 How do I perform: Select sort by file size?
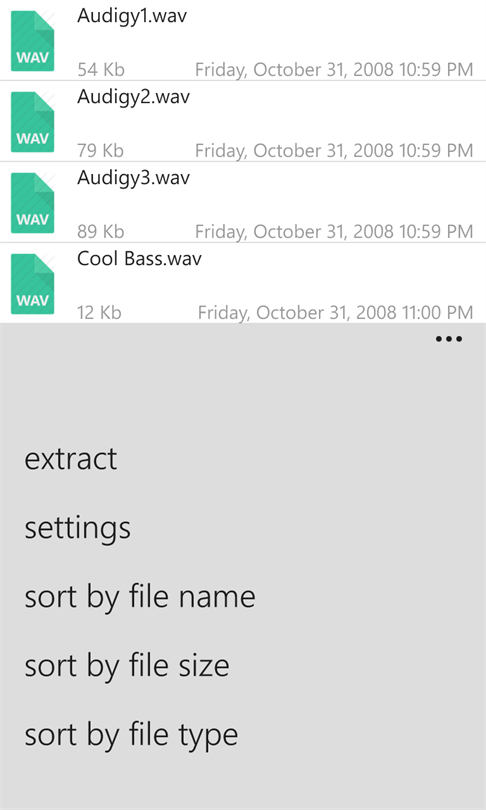tap(127, 665)
